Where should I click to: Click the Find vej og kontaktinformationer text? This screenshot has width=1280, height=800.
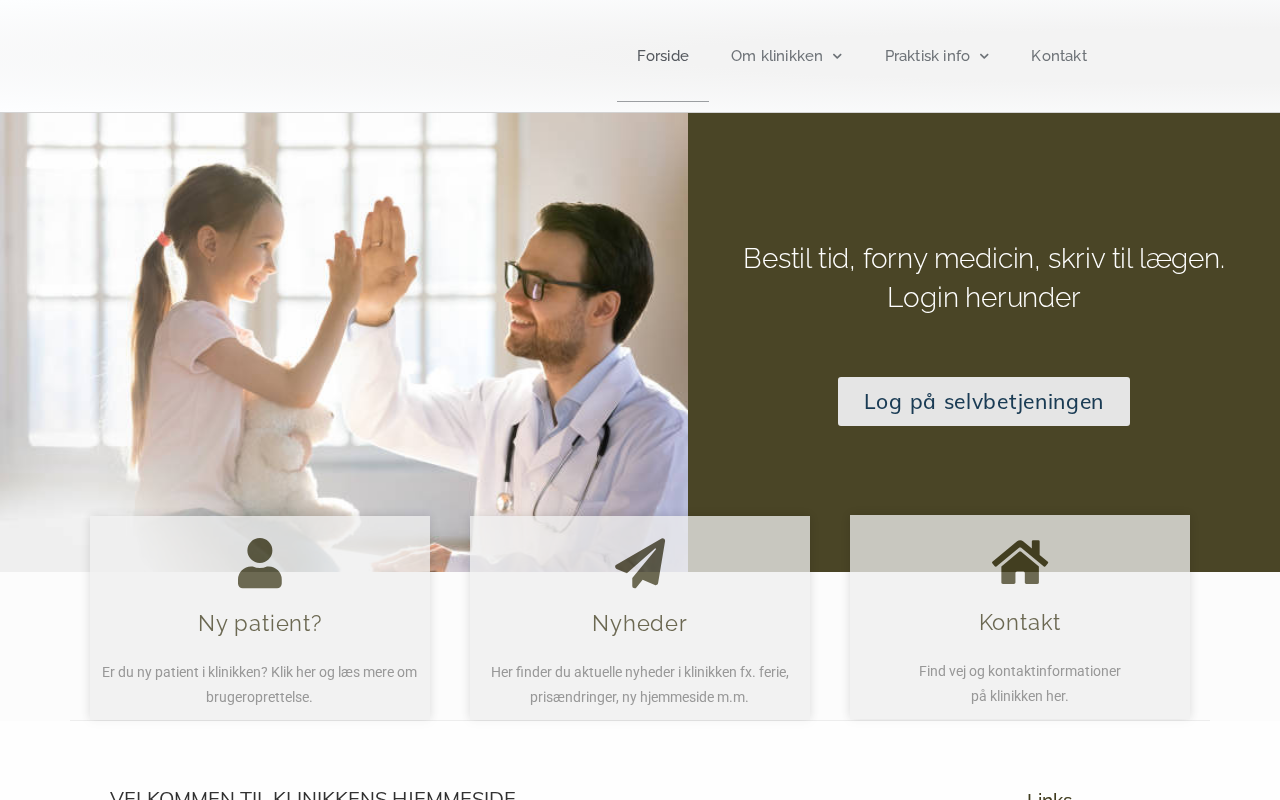click(x=1020, y=671)
